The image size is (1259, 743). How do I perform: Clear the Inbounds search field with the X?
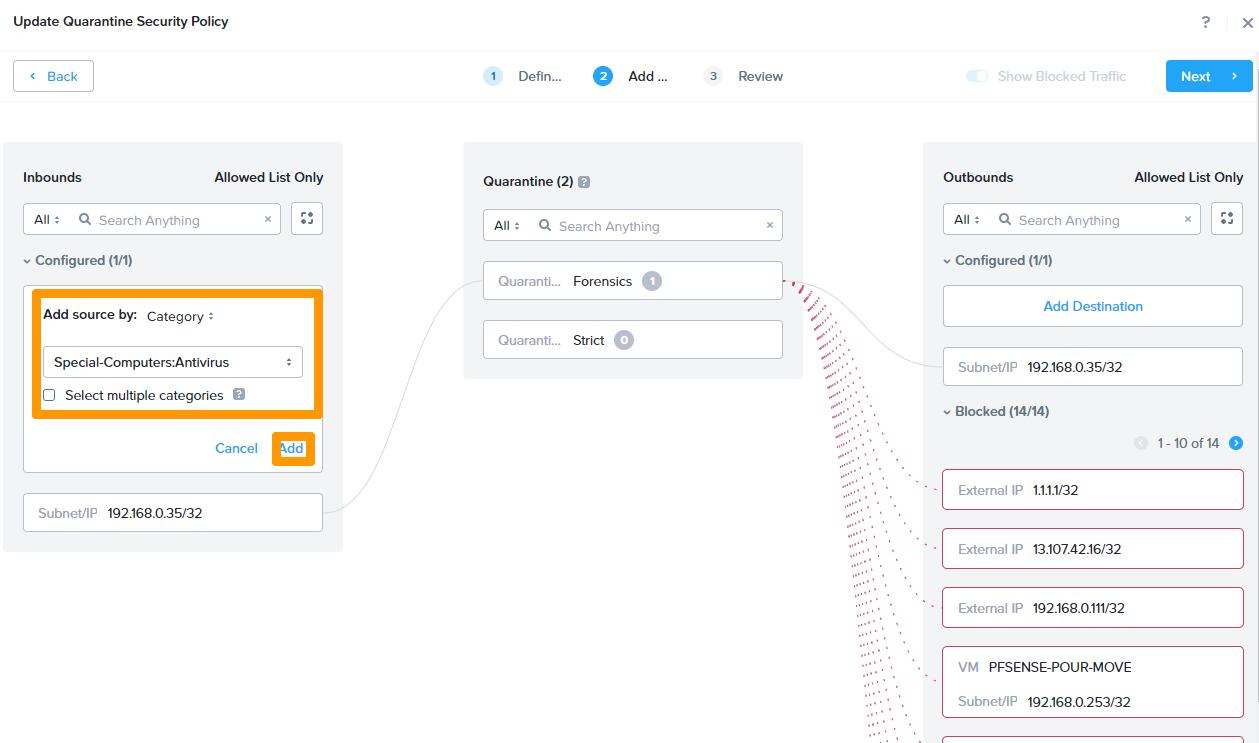tap(266, 219)
